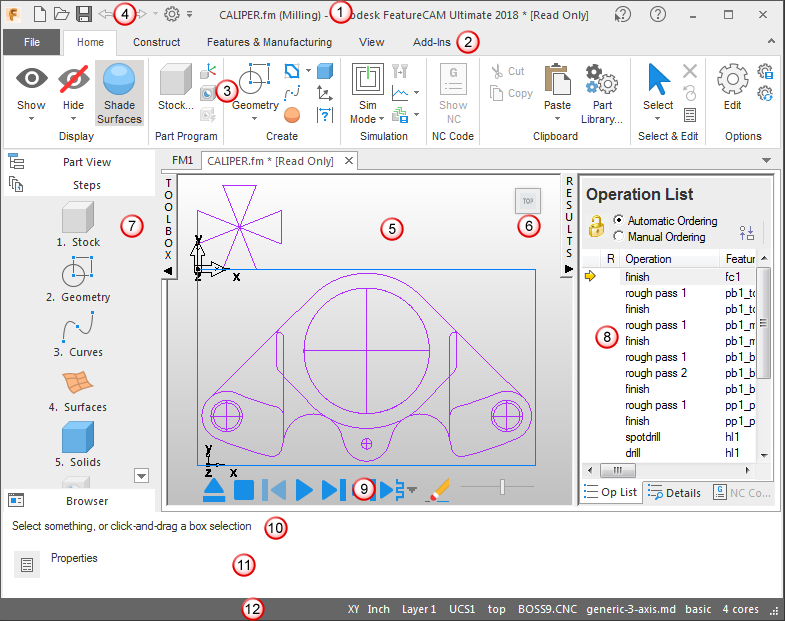This screenshot has height=621, width=785.
Task: Open the document tabs list dropdown
Action: (x=766, y=161)
